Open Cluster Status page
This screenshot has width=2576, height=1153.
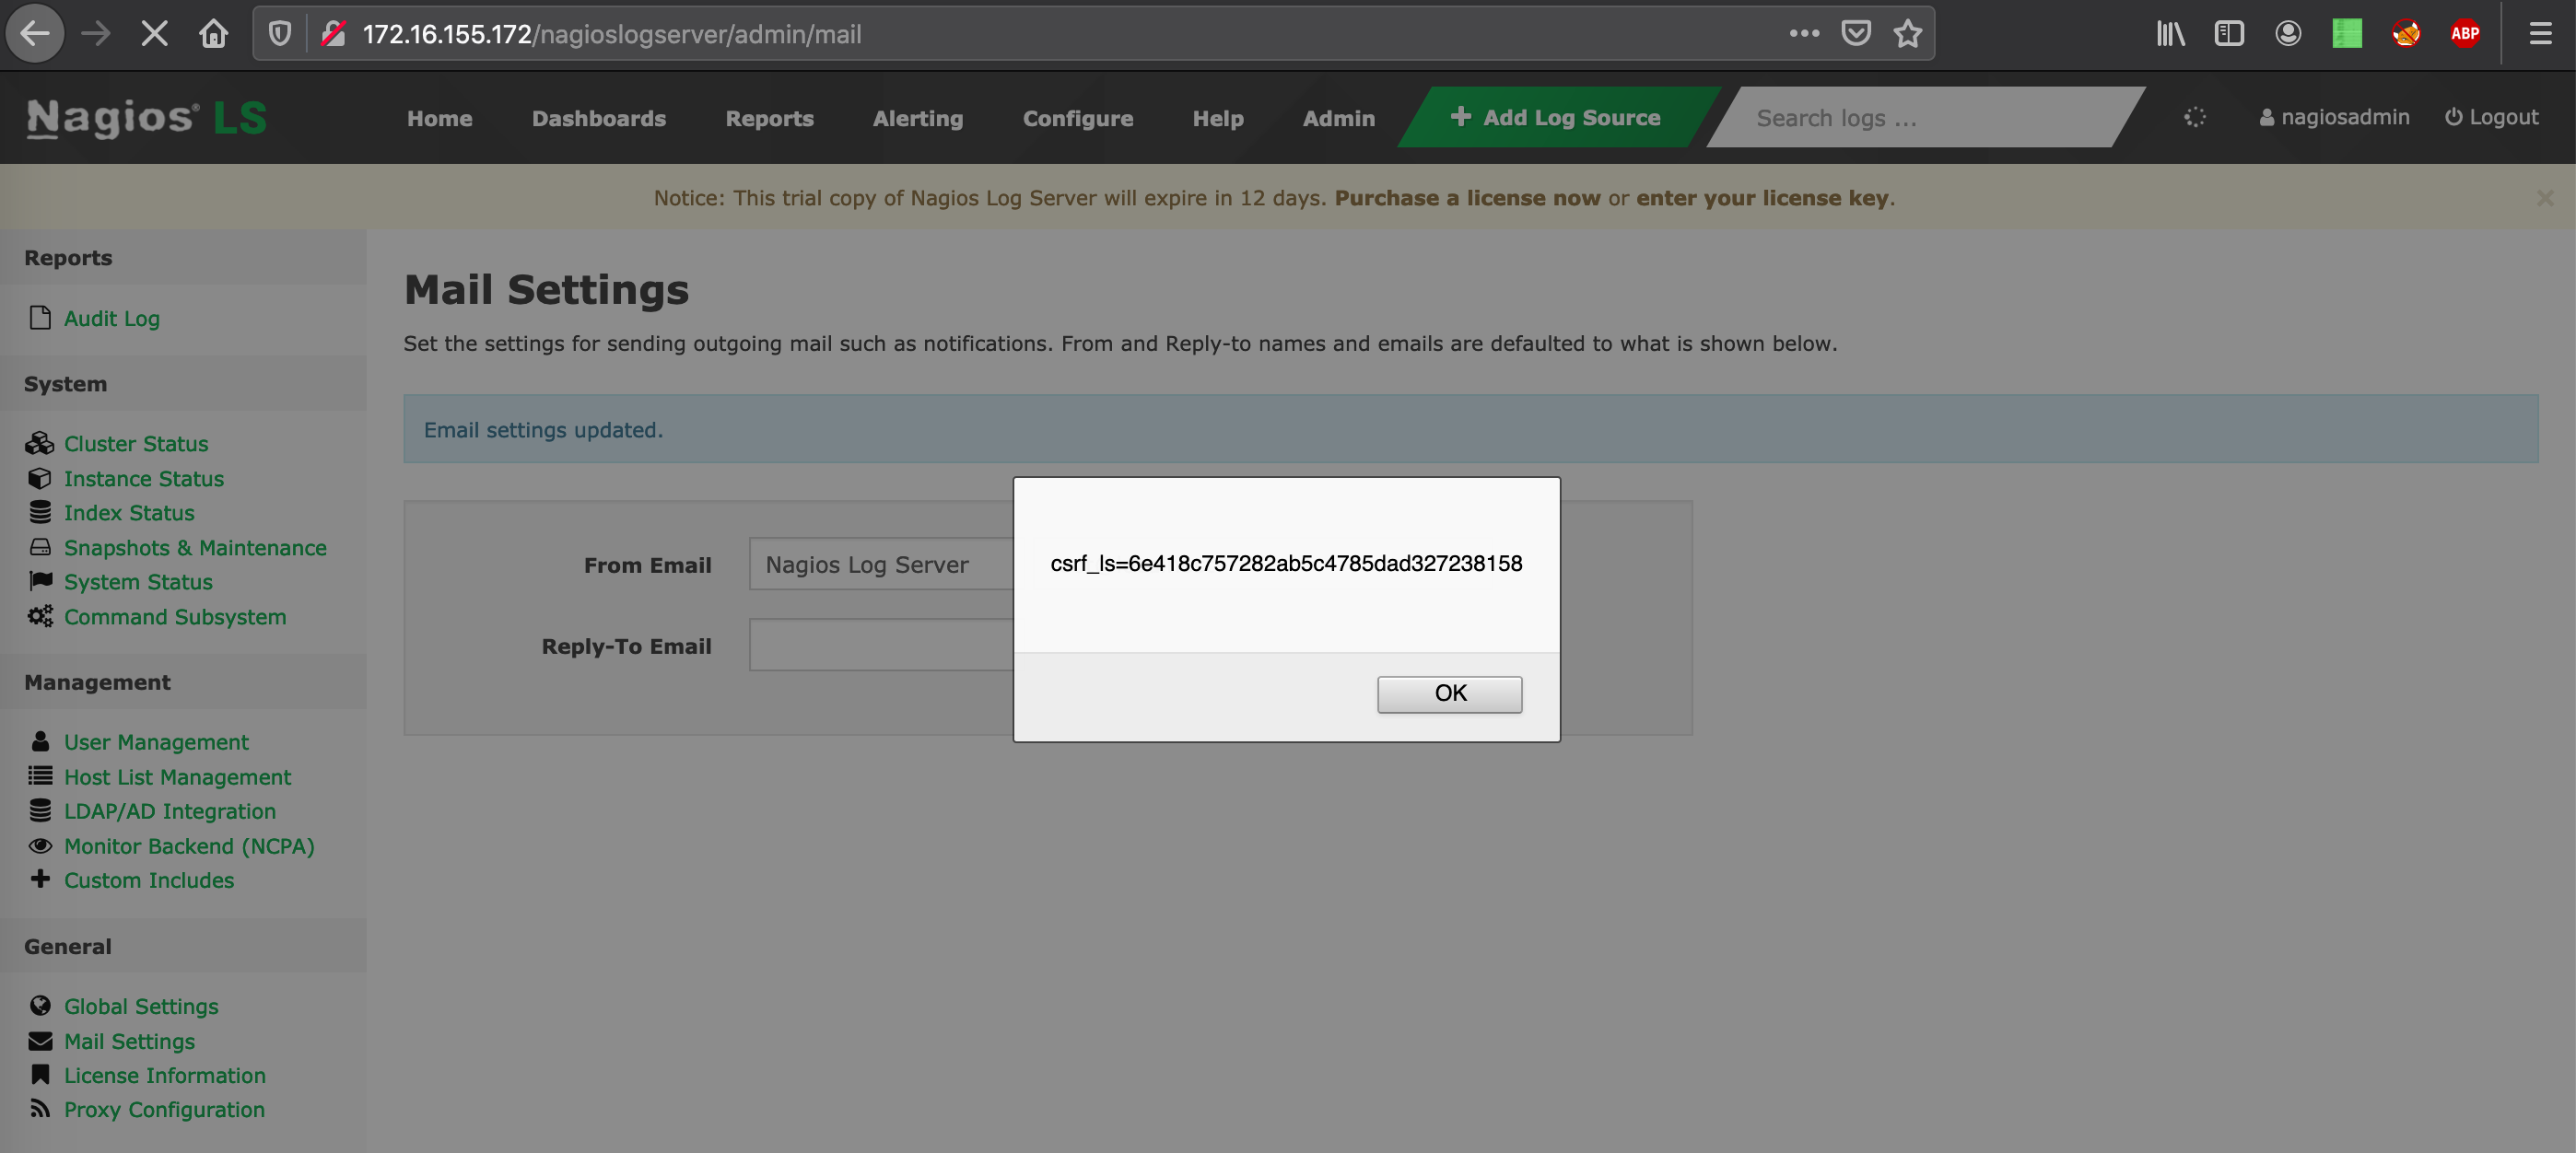tap(136, 443)
